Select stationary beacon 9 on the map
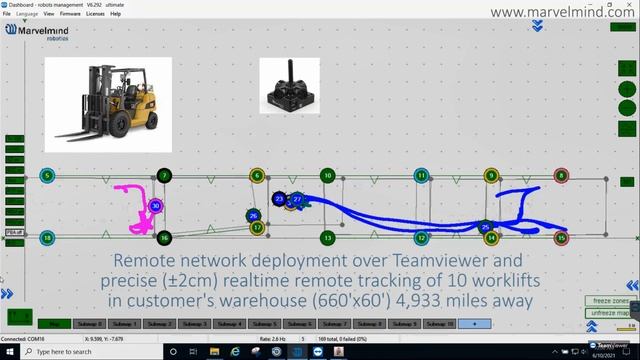This screenshot has height=360, width=640. pos(491,176)
